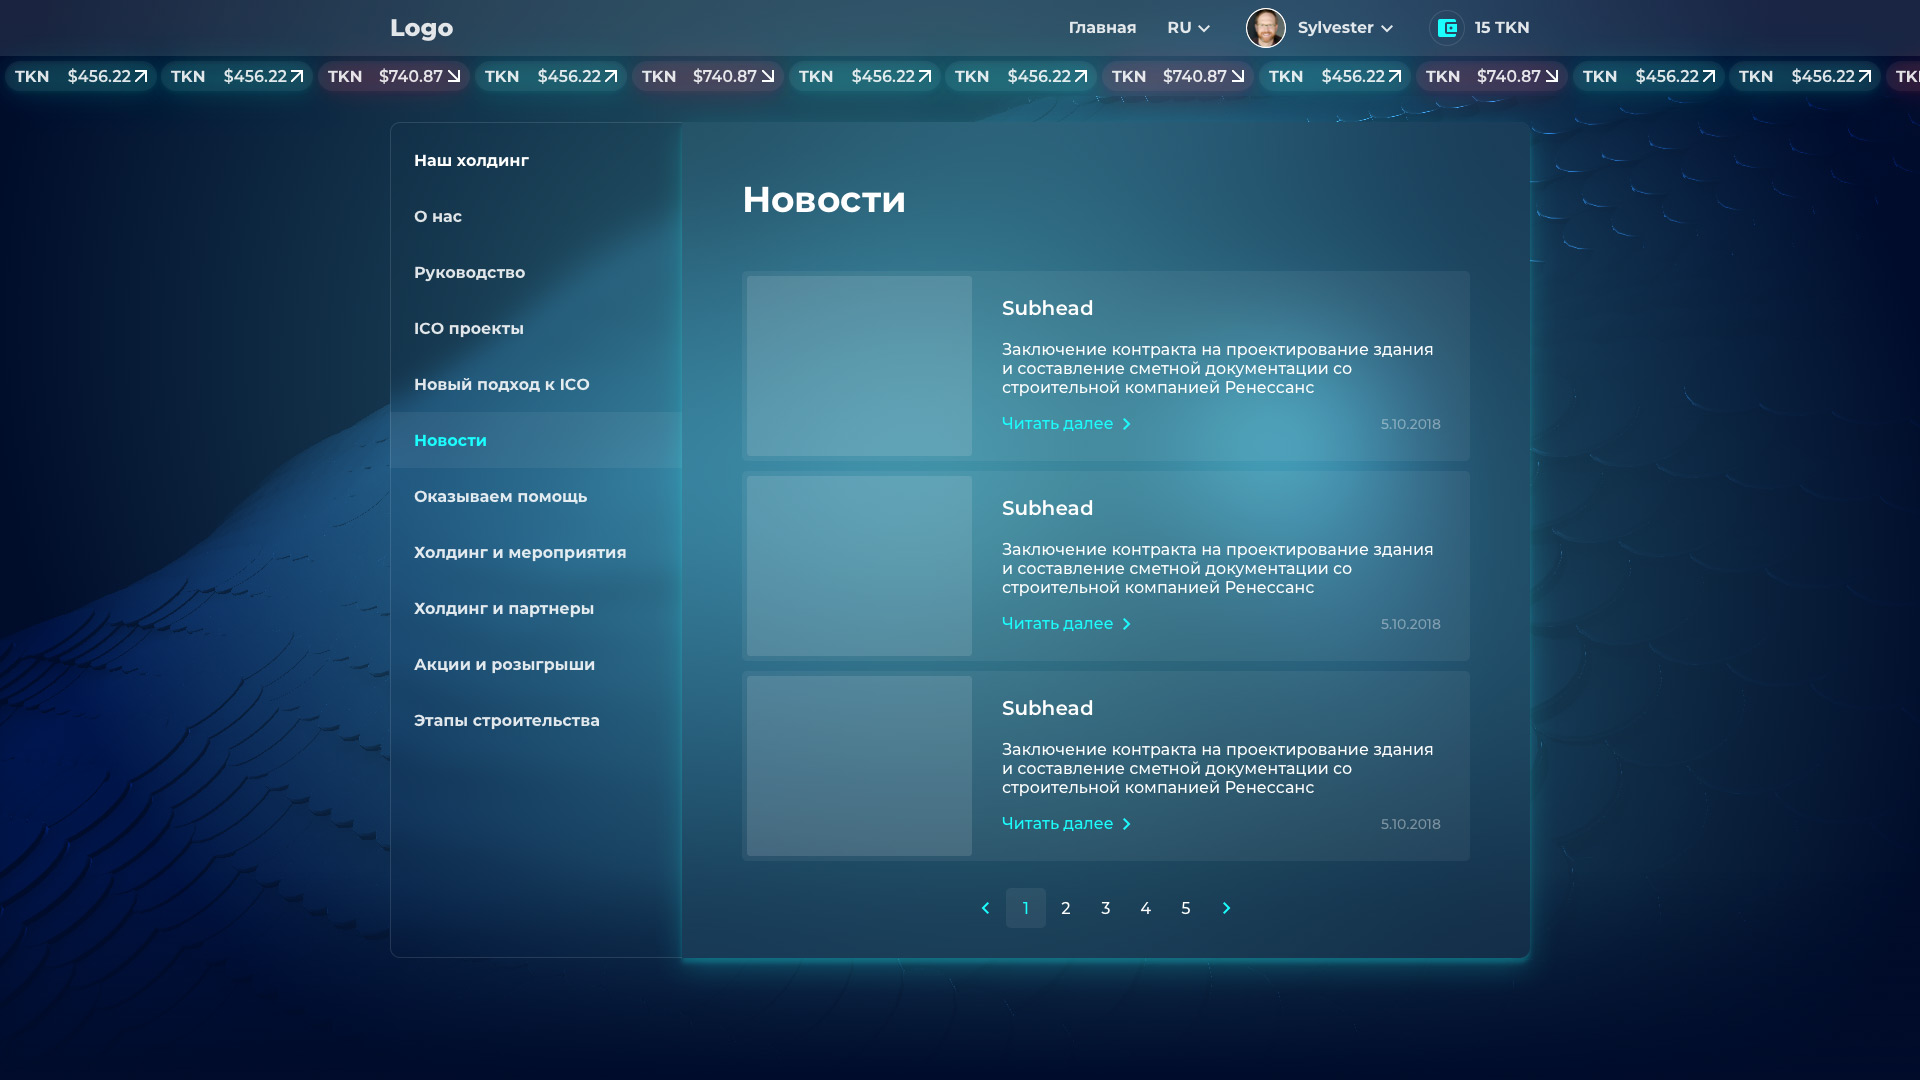The image size is (1920, 1080).
Task: Click the Logo in the header
Action: (x=421, y=28)
